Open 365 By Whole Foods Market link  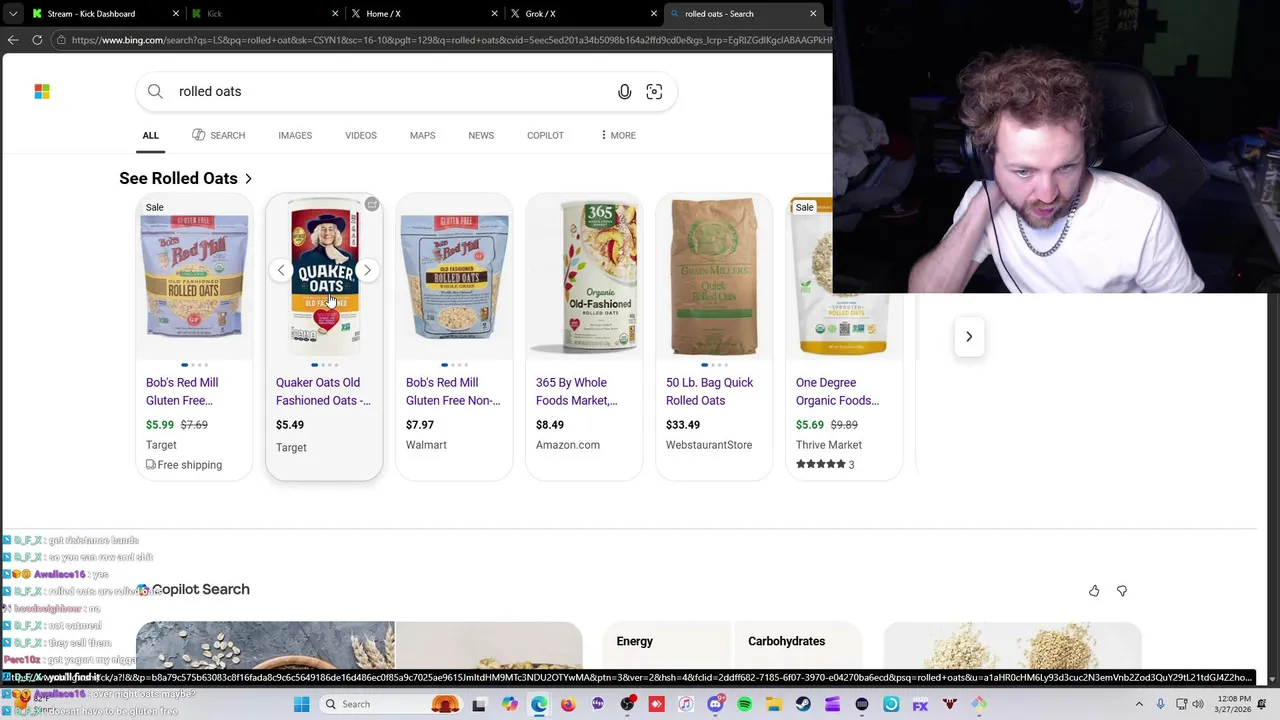pos(577,391)
